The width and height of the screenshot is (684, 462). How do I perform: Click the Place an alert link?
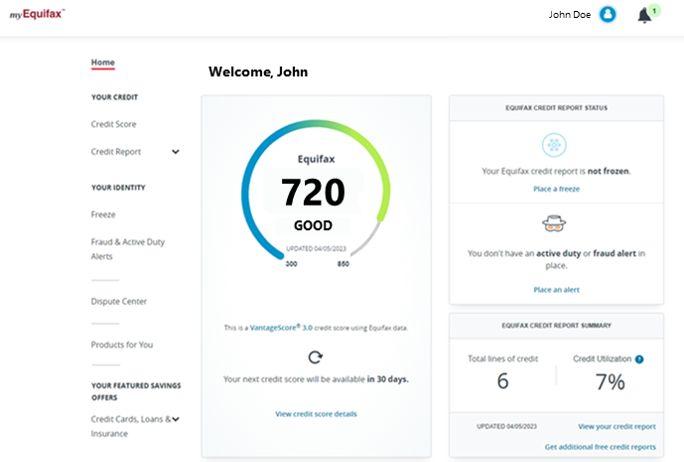tap(556, 290)
